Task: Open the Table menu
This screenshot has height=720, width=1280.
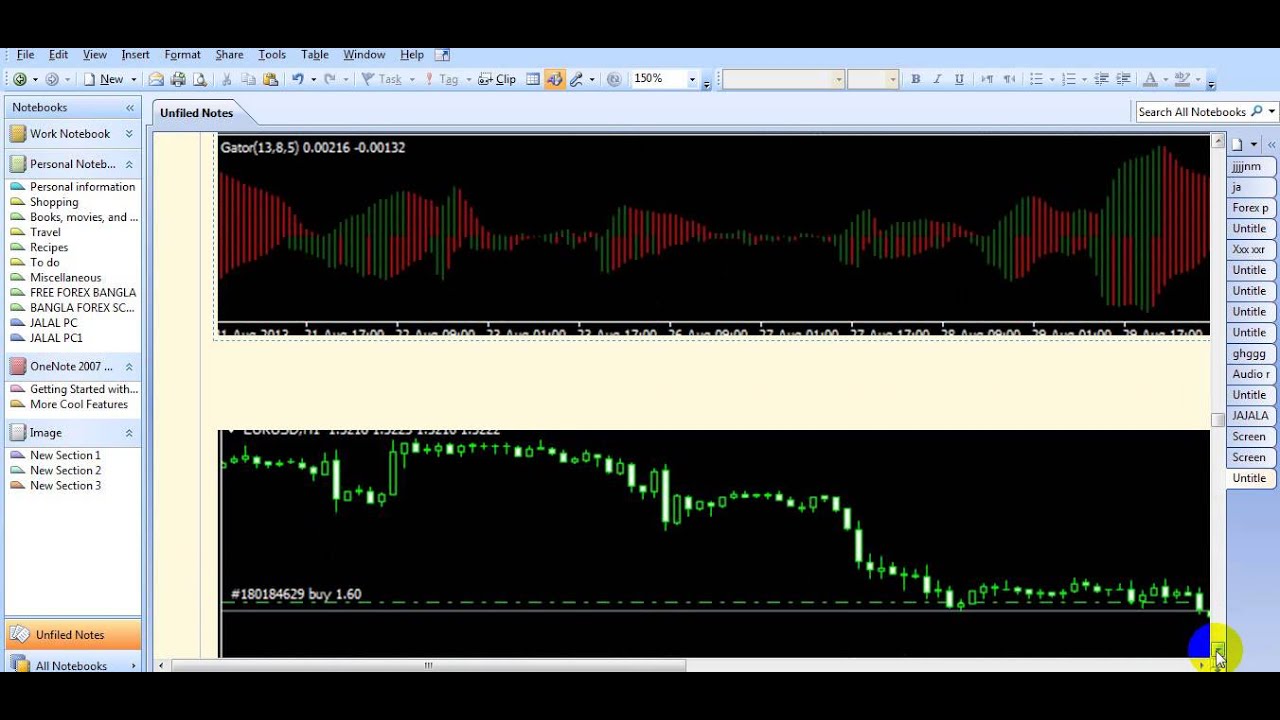Action: [315, 55]
